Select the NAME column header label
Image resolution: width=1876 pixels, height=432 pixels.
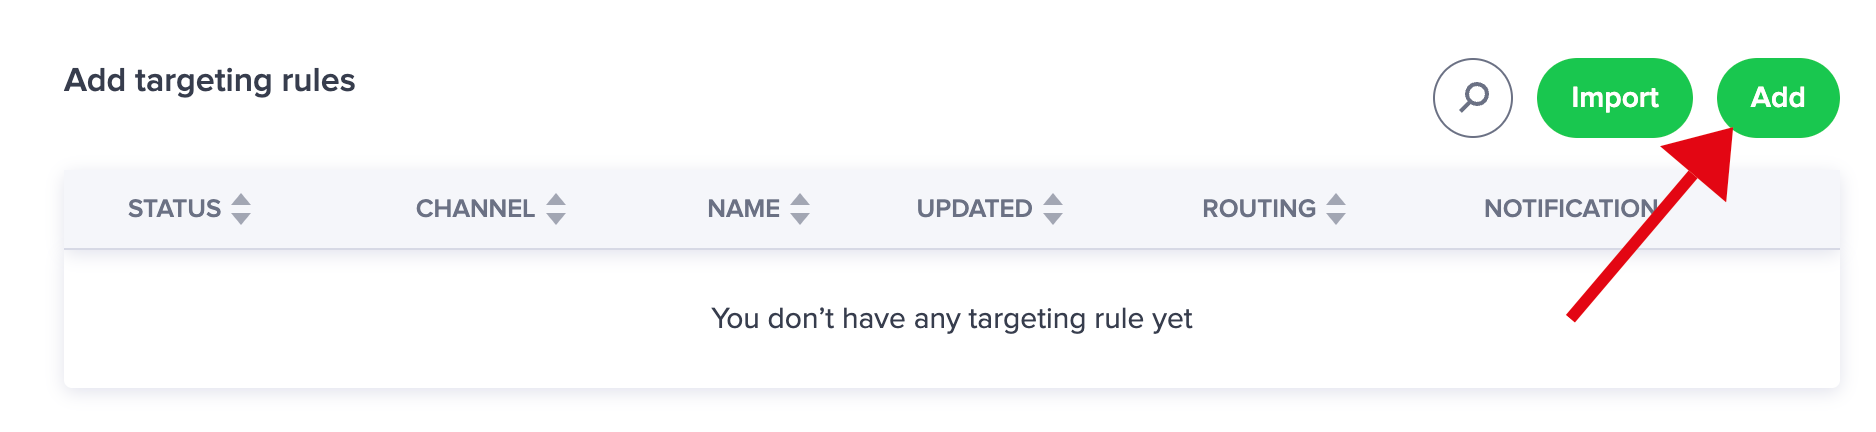743,209
